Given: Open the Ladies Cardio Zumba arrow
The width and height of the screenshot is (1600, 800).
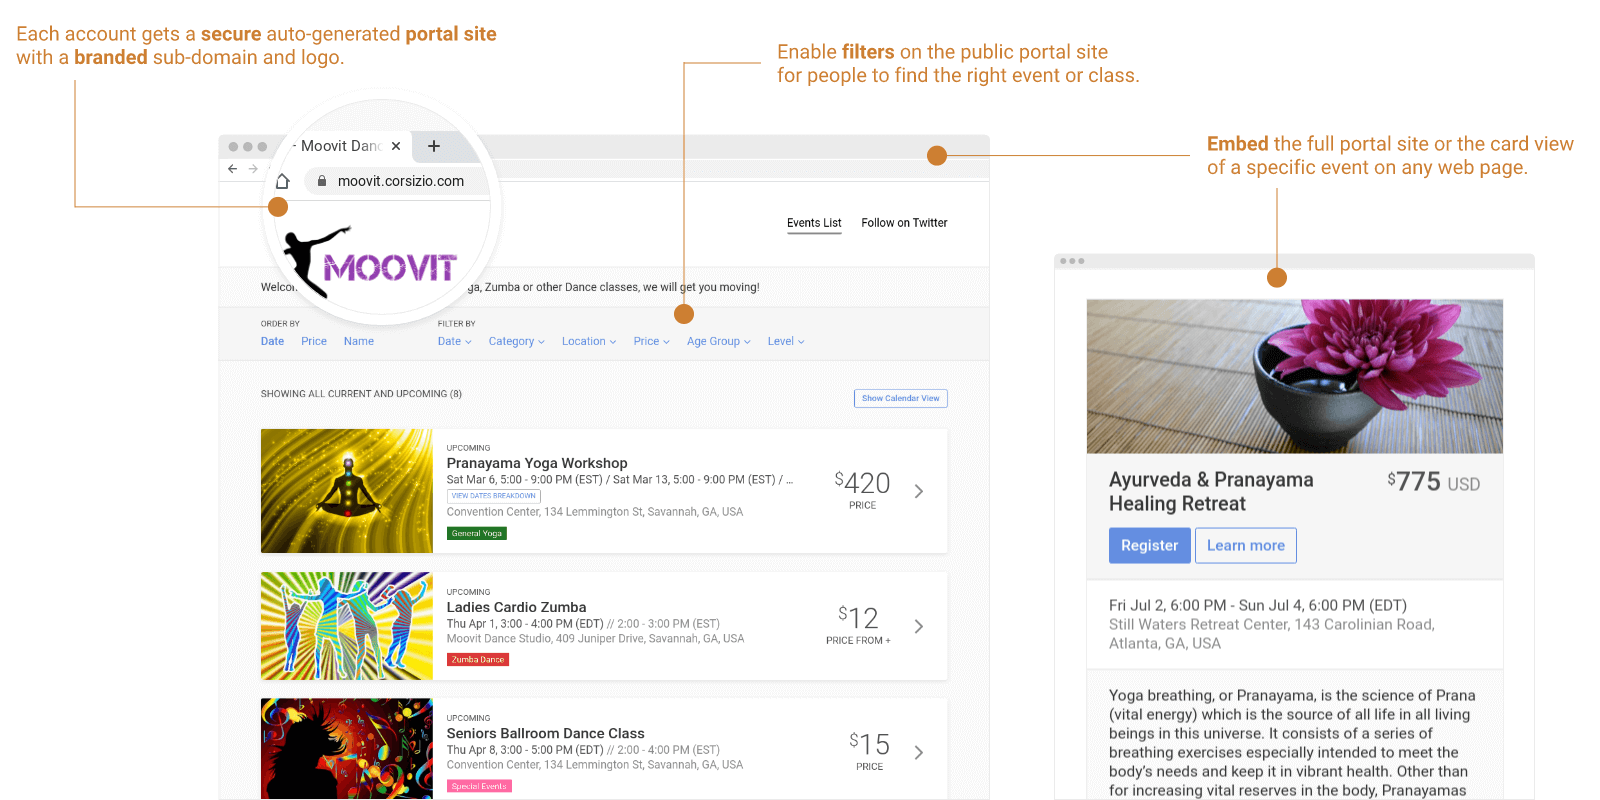Looking at the screenshot, I should (919, 626).
